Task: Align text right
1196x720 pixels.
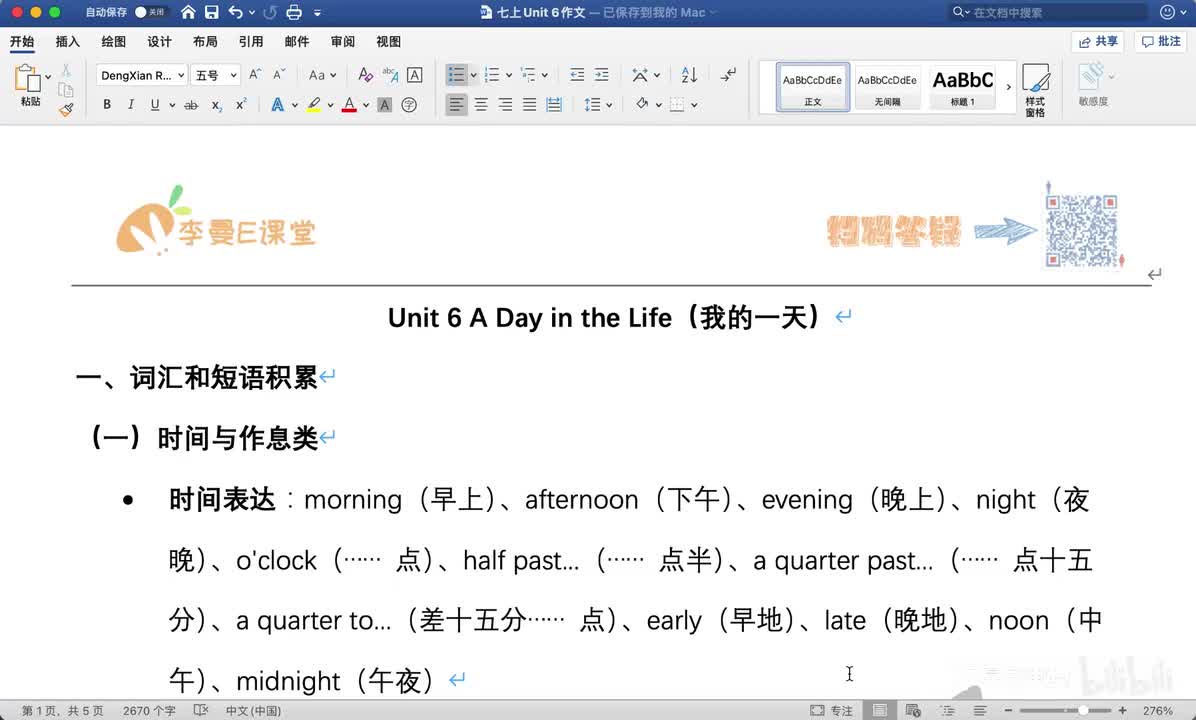Action: pos(505,104)
